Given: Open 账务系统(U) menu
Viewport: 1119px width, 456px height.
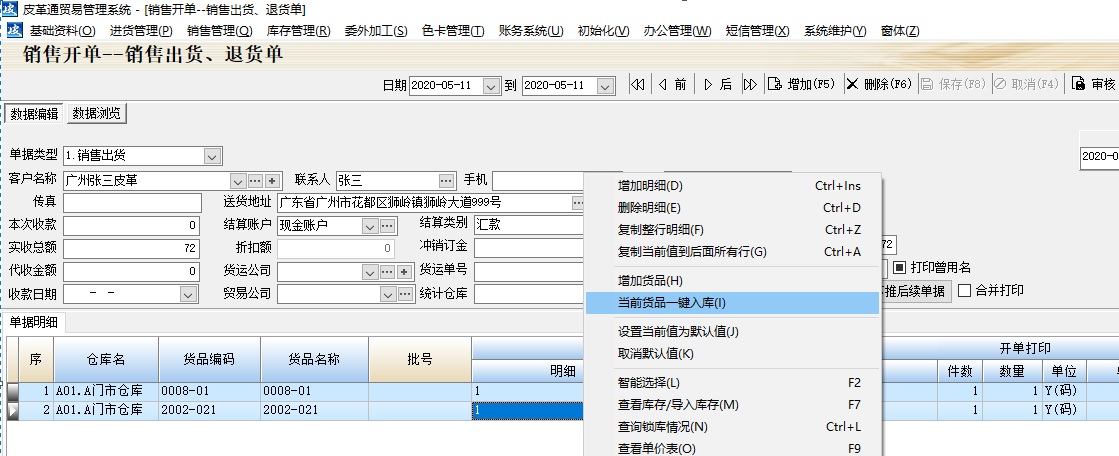Looking at the screenshot, I should pos(531,31).
